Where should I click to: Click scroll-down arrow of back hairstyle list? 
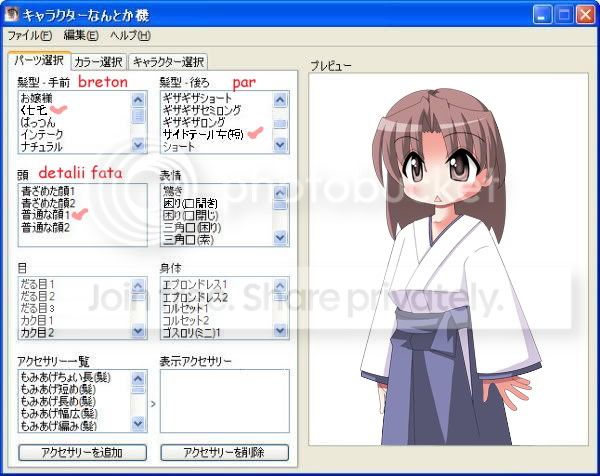click(281, 145)
